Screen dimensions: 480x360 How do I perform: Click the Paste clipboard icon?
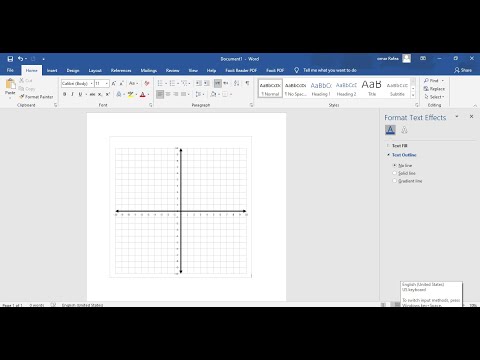point(10,84)
